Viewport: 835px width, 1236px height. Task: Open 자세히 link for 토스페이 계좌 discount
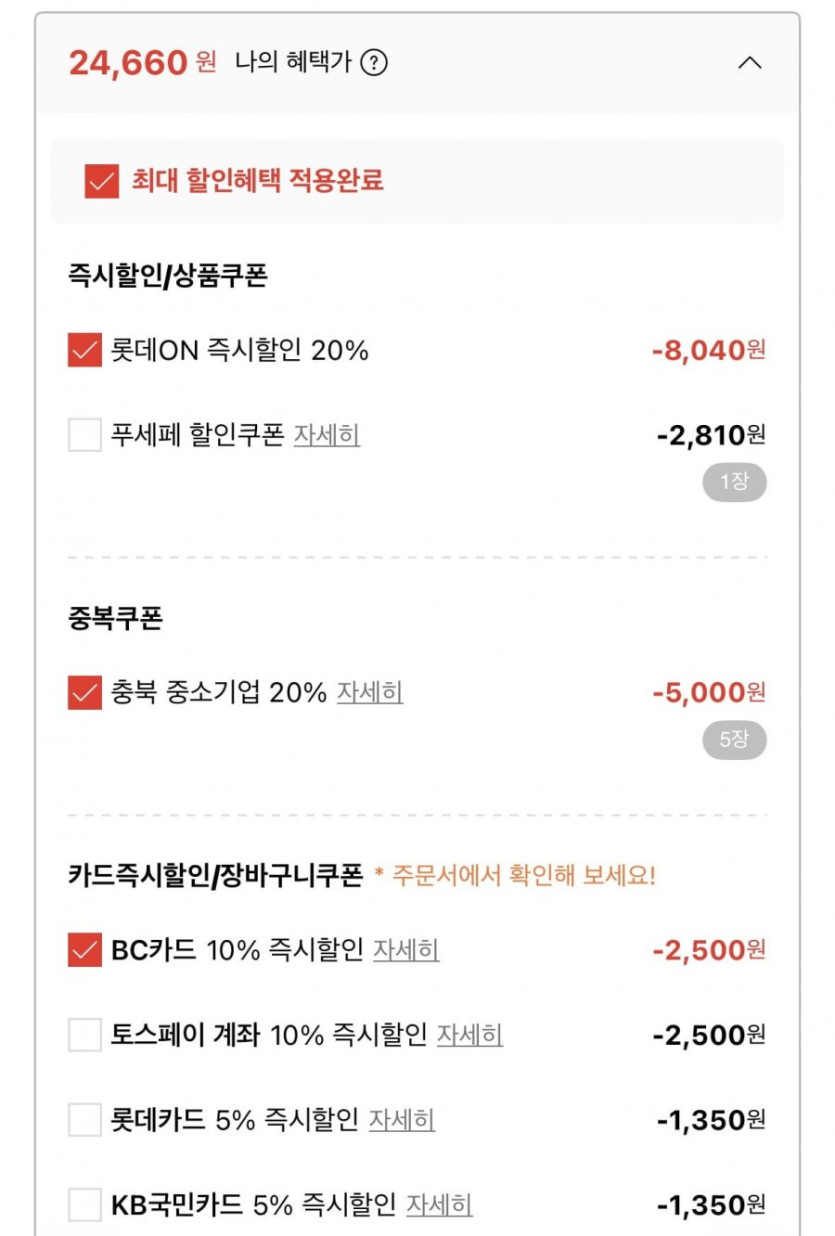[470, 1034]
